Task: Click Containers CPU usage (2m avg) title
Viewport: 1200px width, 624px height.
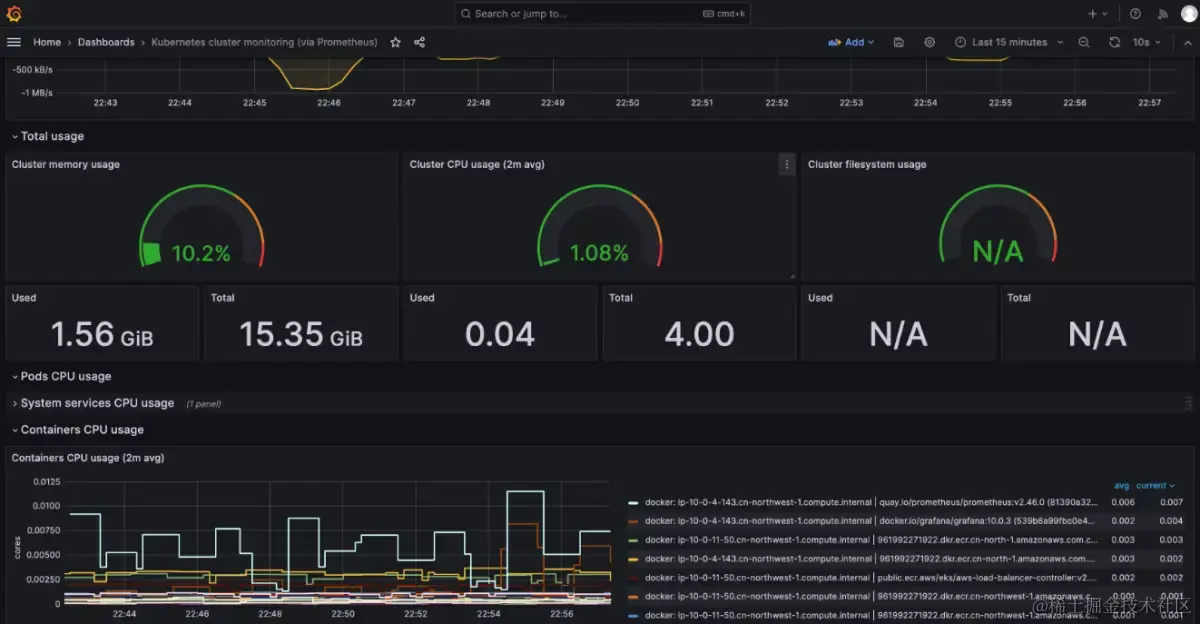Action: coord(88,458)
